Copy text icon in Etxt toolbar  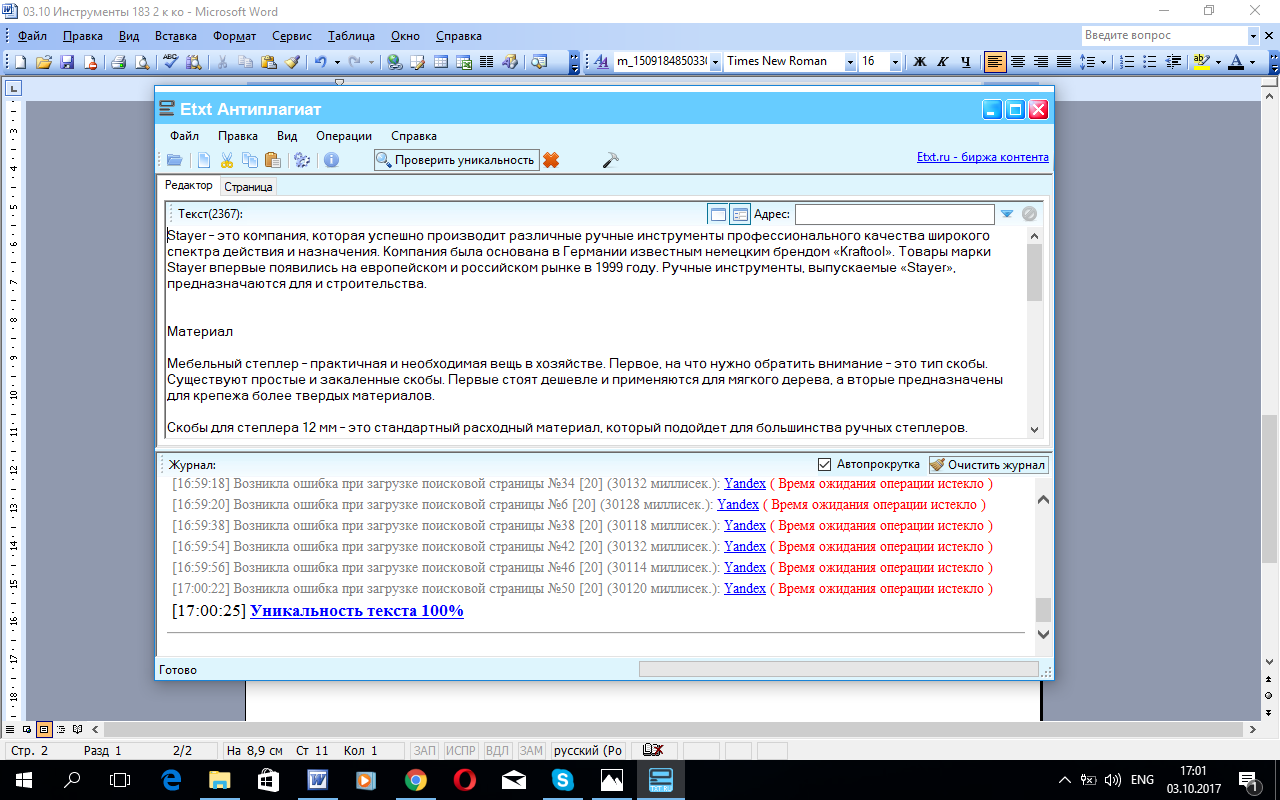(249, 160)
